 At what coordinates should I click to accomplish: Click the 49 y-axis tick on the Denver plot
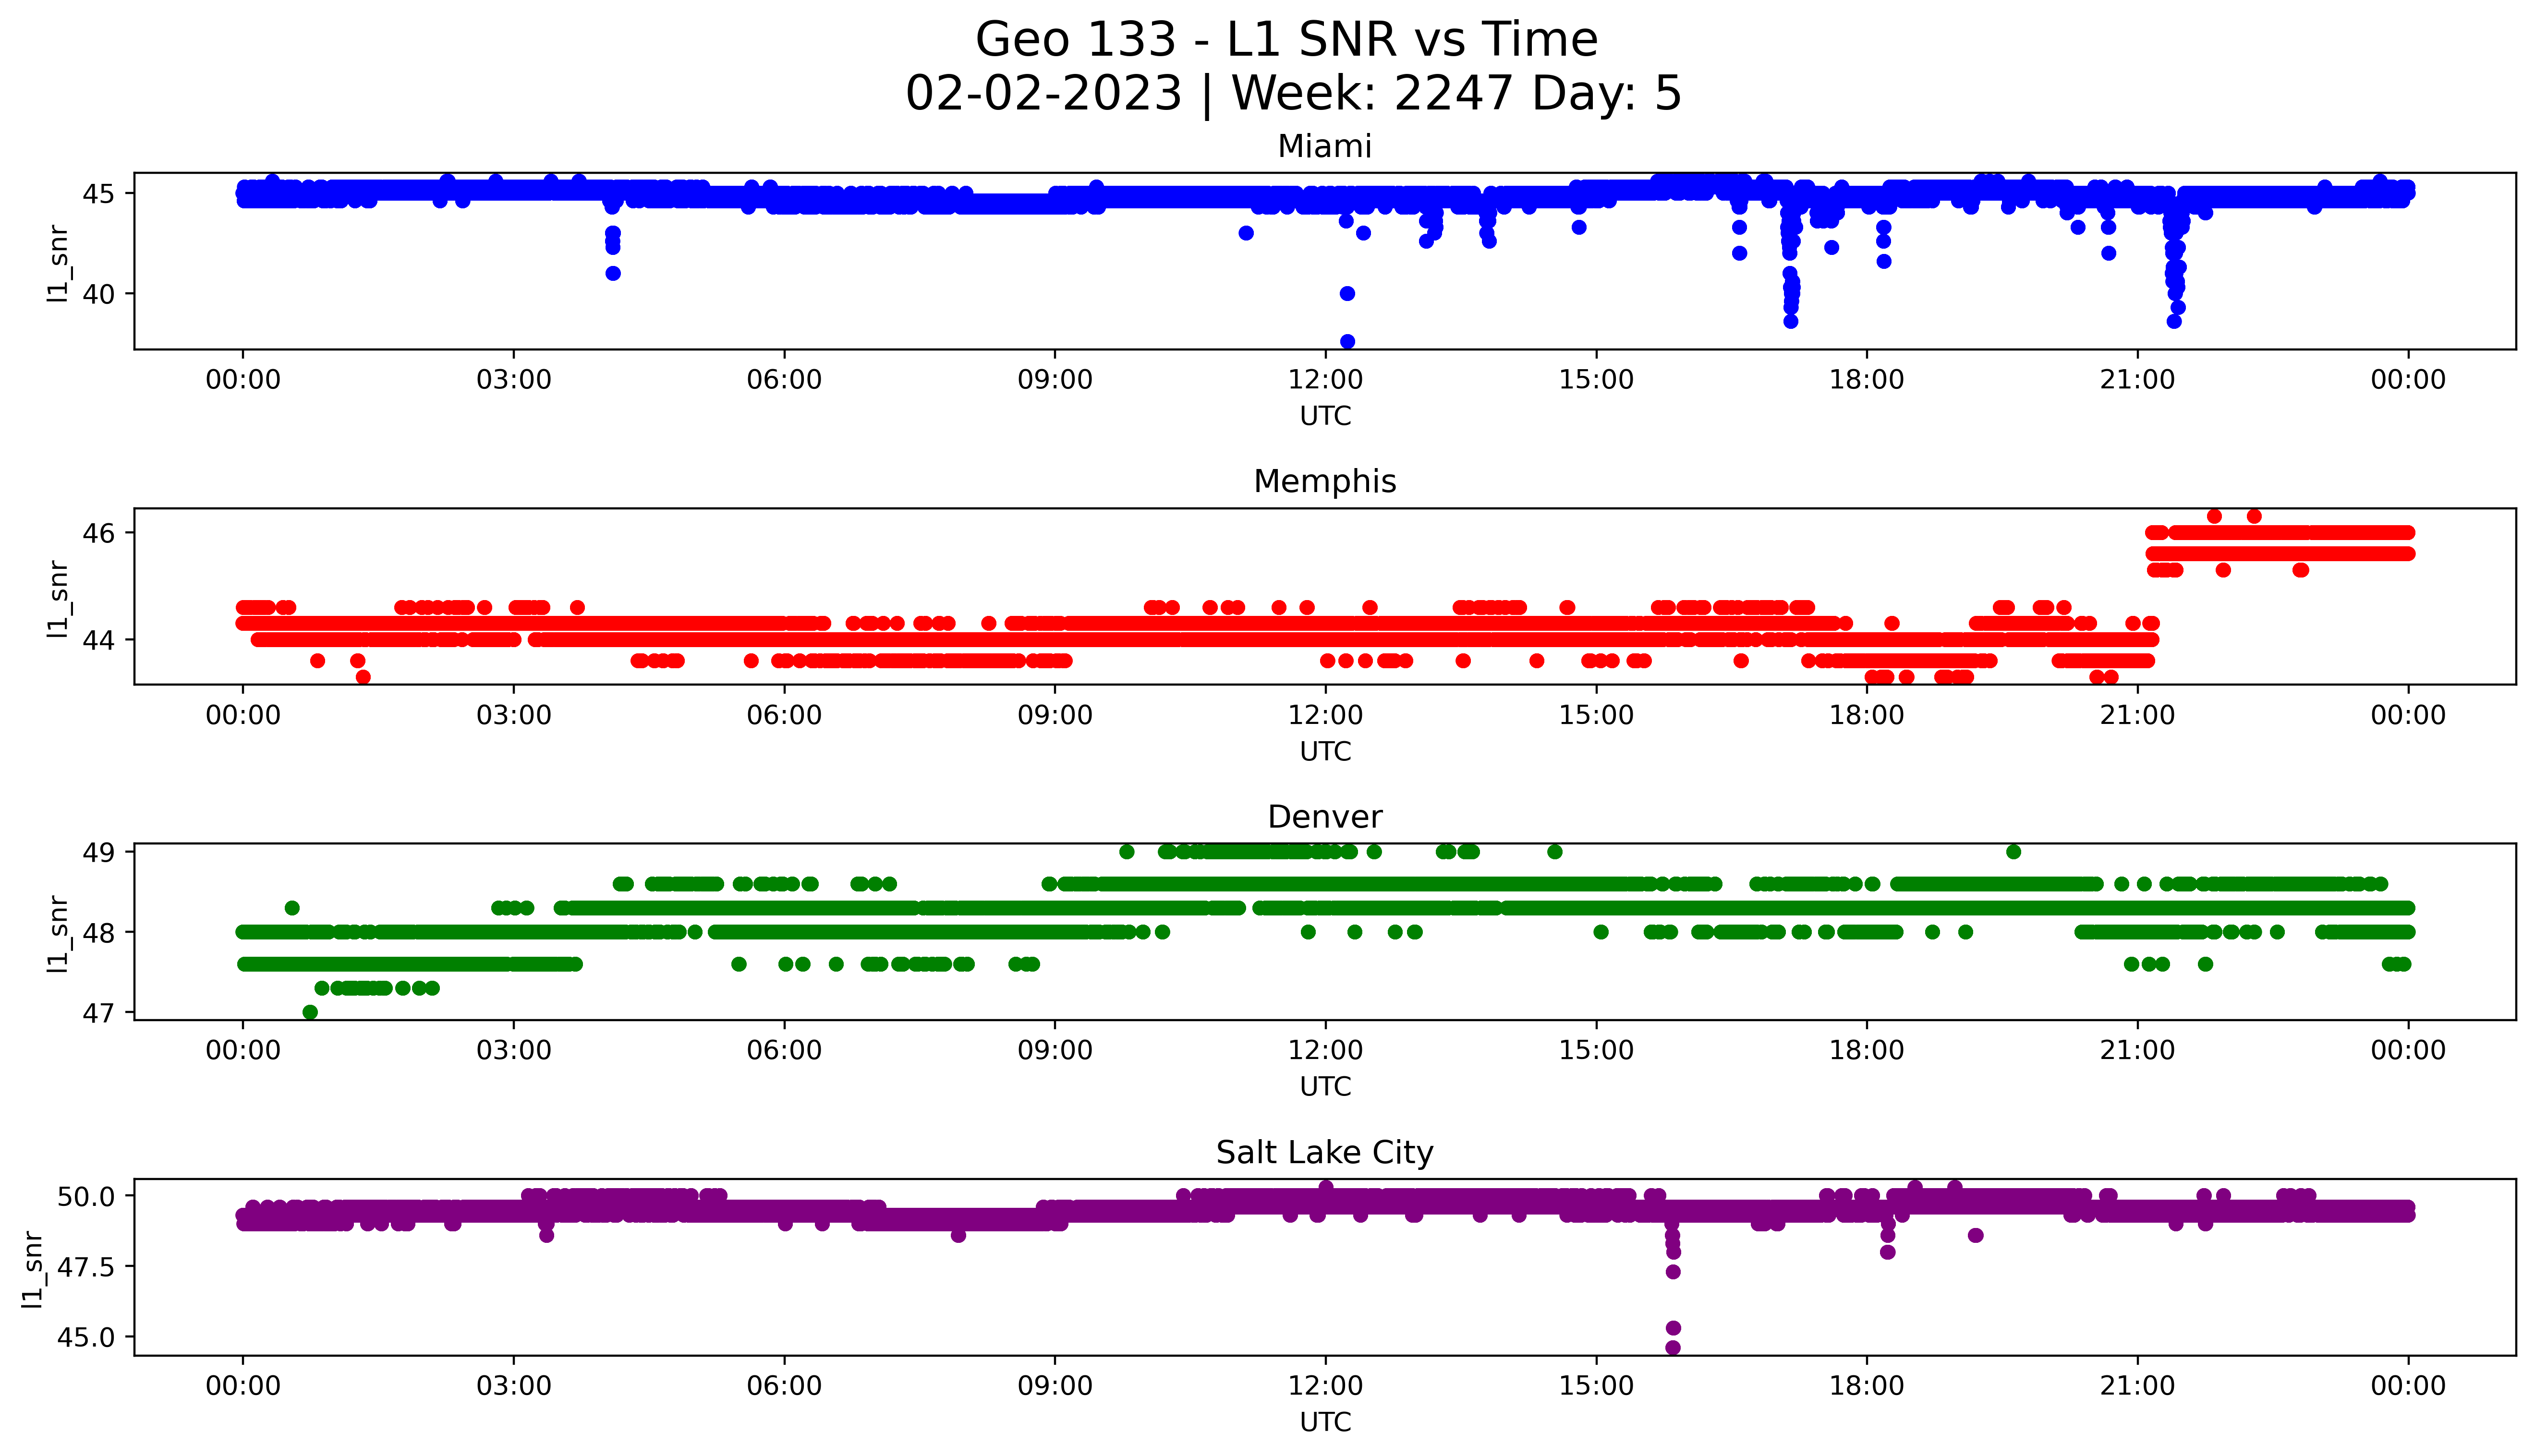coord(99,852)
